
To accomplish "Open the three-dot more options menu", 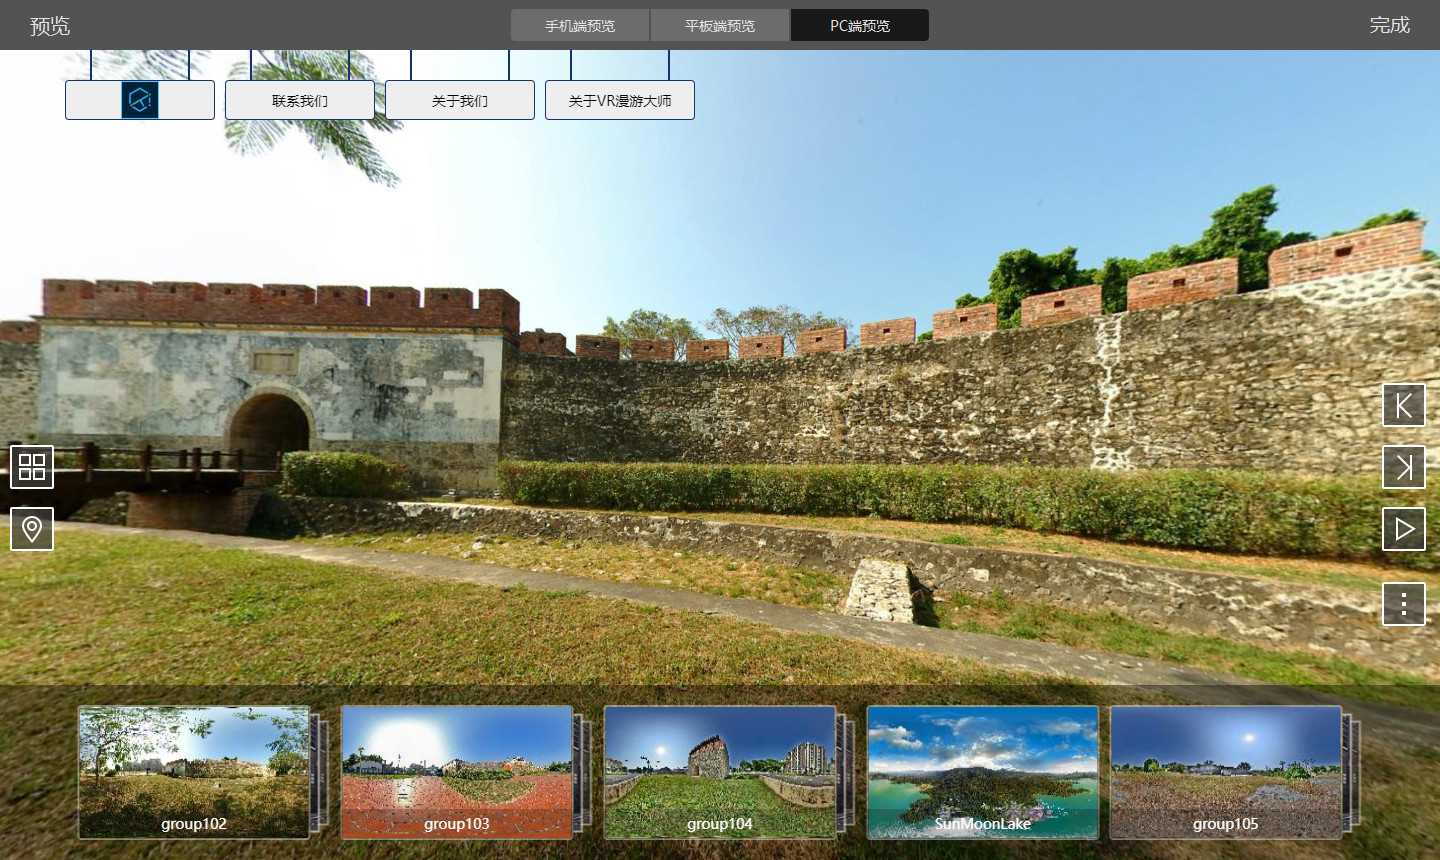I will 1404,604.
